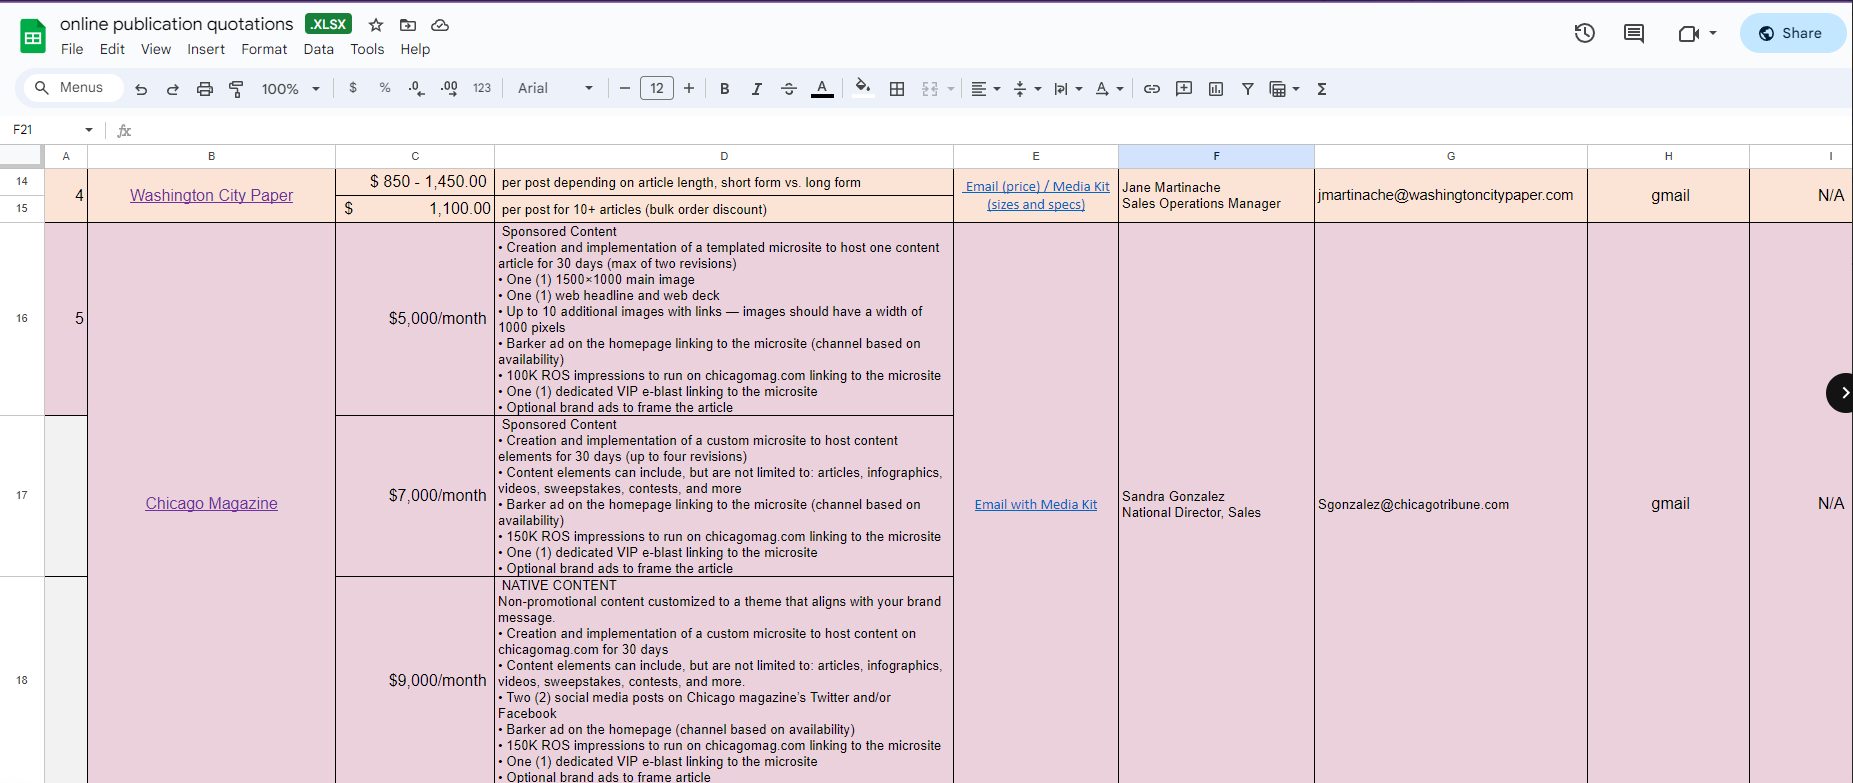Insert a comment from toolbar

point(1184,89)
